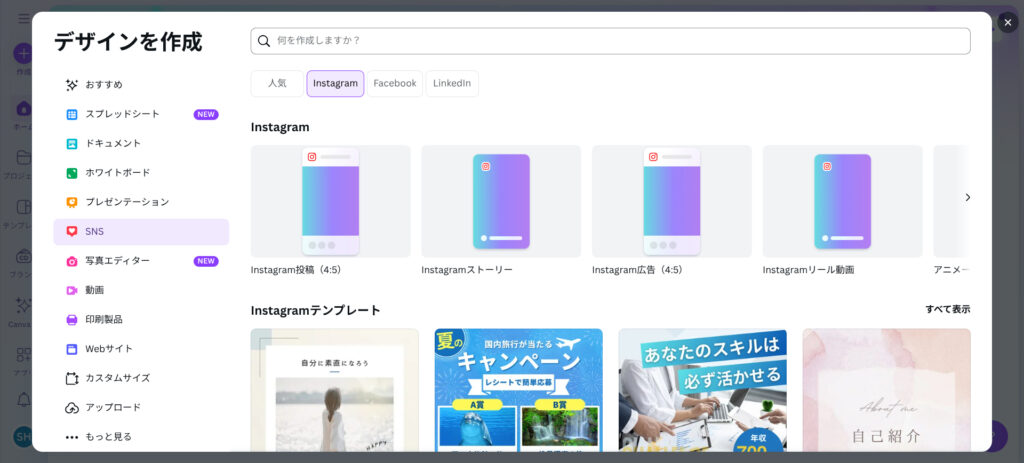Click すべて表示 link for templates
1024x463 pixels.
(948, 310)
